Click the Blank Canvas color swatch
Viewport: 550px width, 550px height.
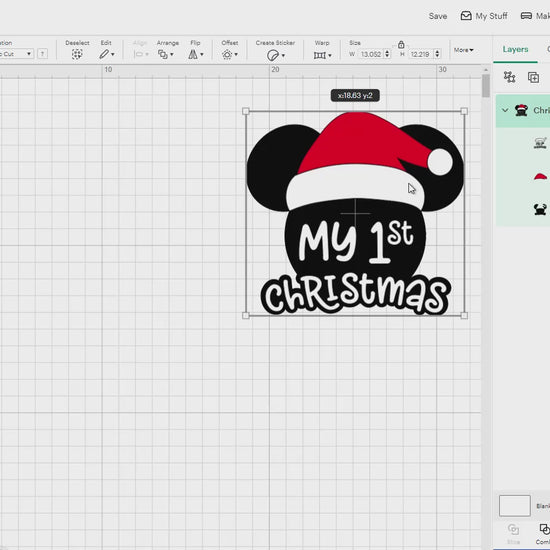coord(515,505)
